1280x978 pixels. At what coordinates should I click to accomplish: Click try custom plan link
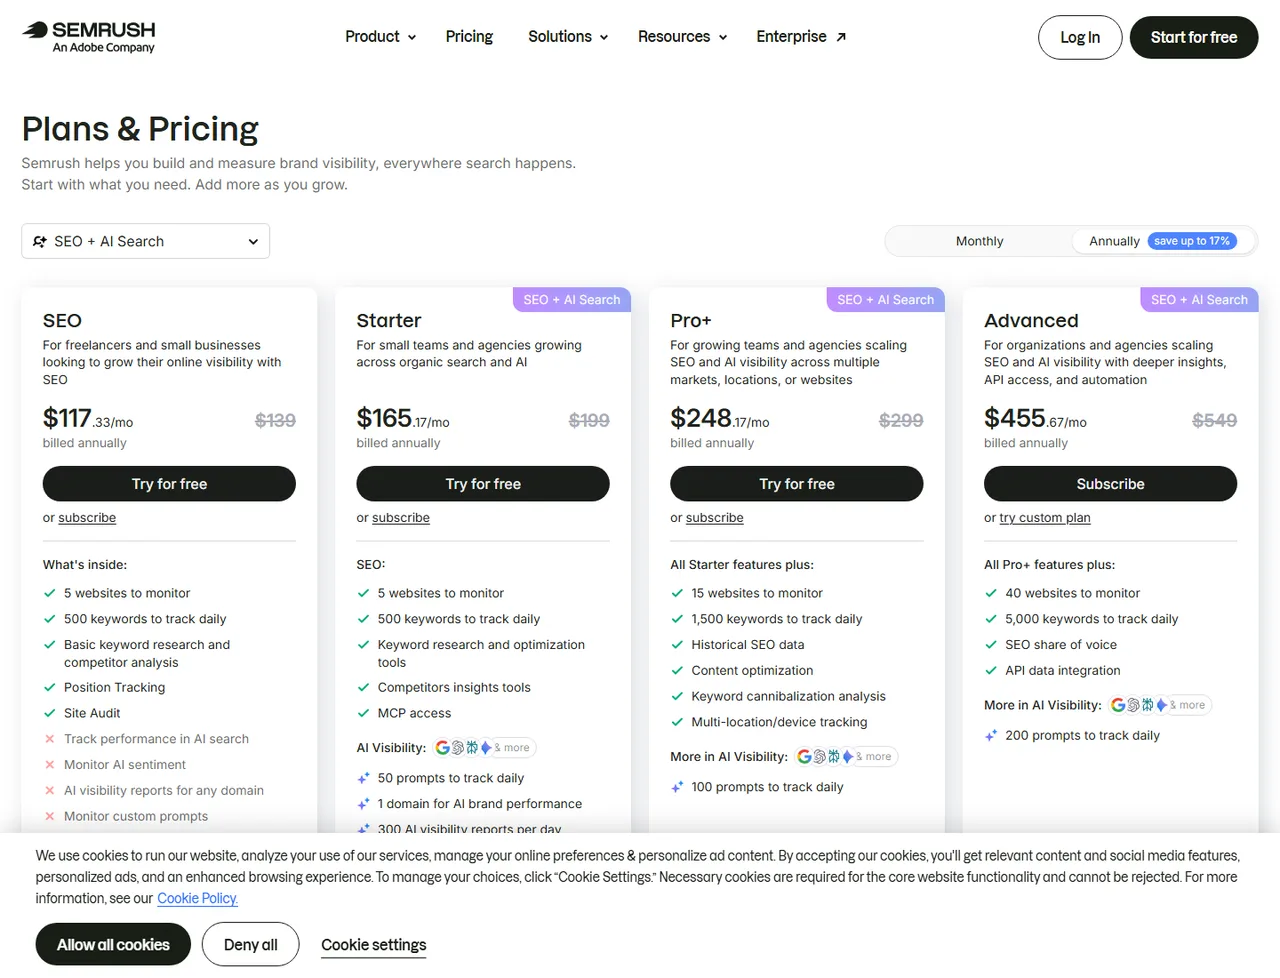coord(1045,518)
